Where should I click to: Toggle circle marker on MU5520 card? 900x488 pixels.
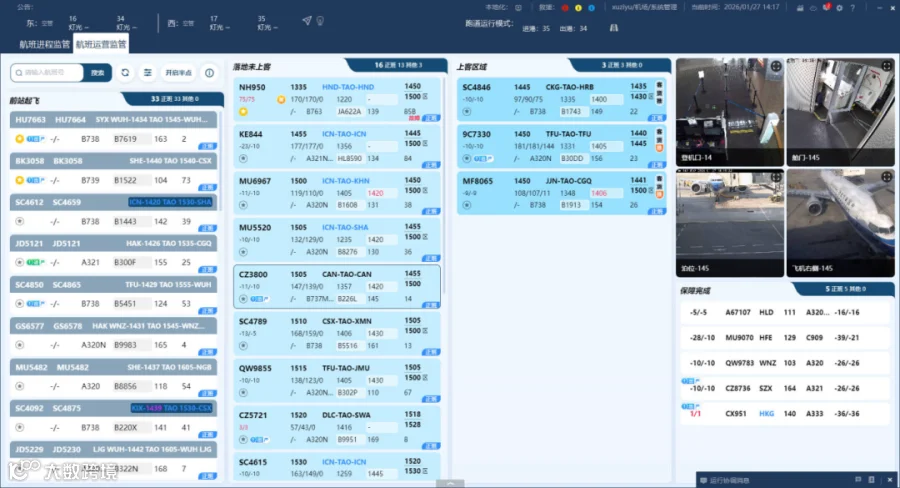[243, 252]
